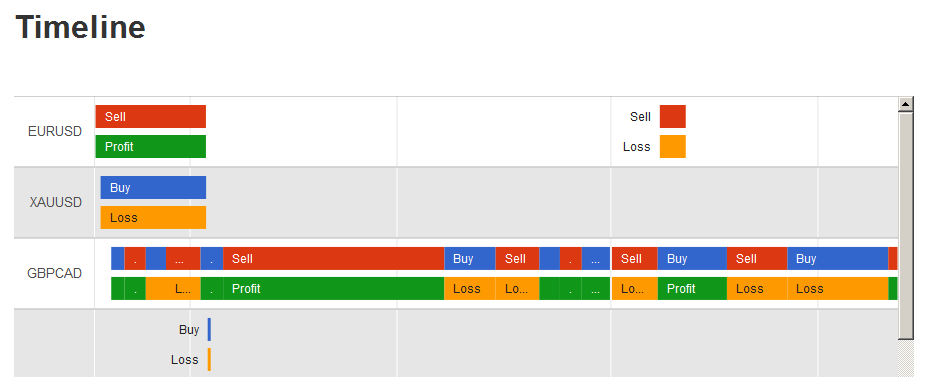
Task: Click the vertical scrollbar thumb
Action: (906, 225)
